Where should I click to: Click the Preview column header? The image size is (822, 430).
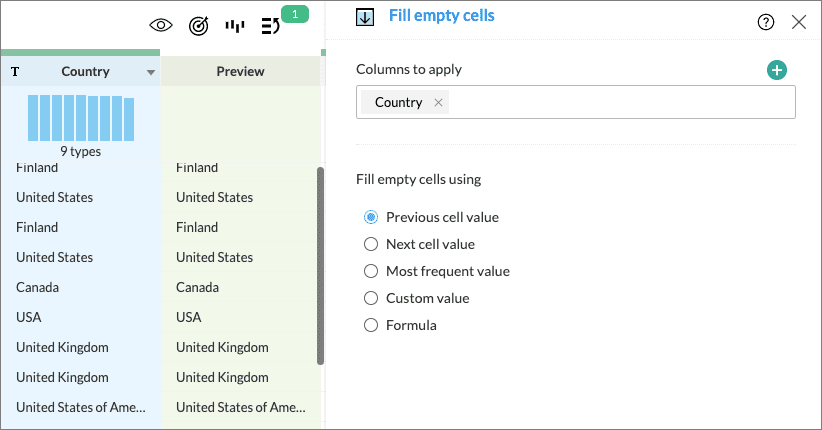click(x=240, y=71)
